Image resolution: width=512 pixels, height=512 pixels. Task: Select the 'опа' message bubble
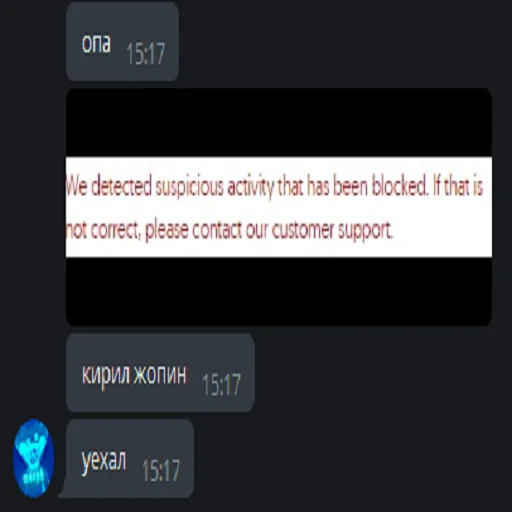122,41
